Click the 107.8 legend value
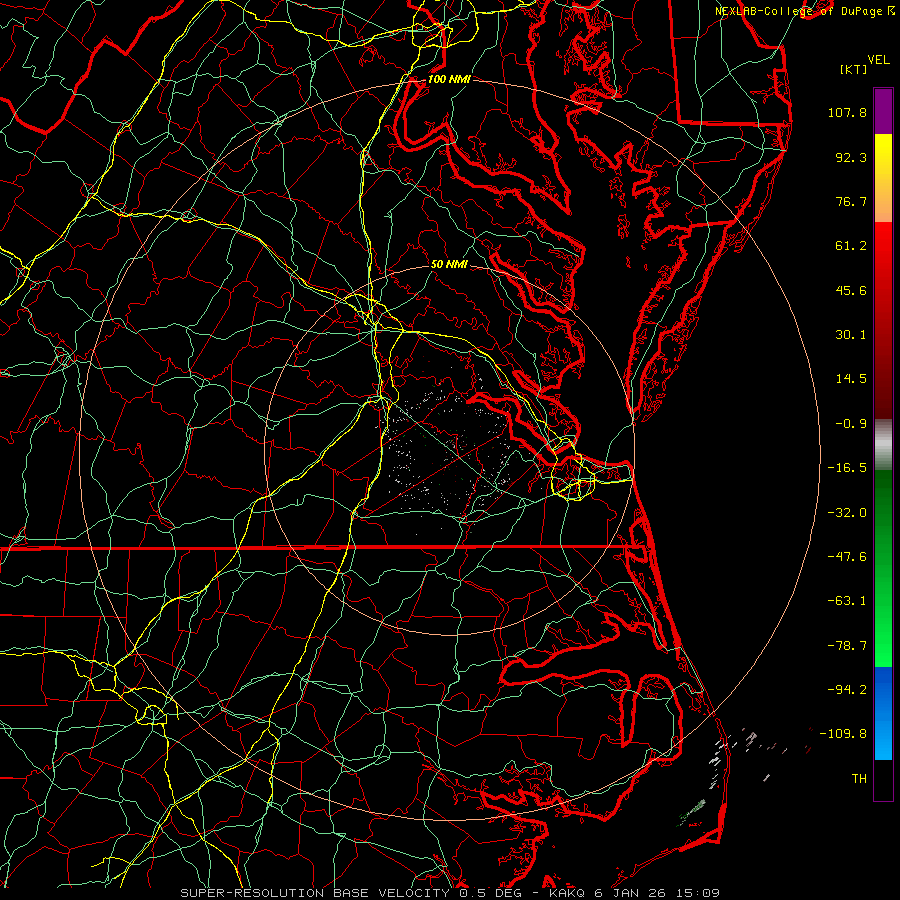Image resolution: width=900 pixels, height=900 pixels. pos(847,112)
